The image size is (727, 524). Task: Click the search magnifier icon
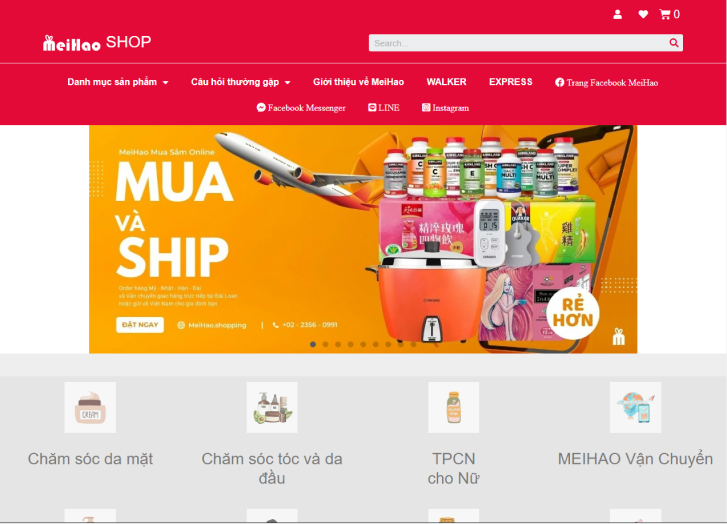coord(674,43)
